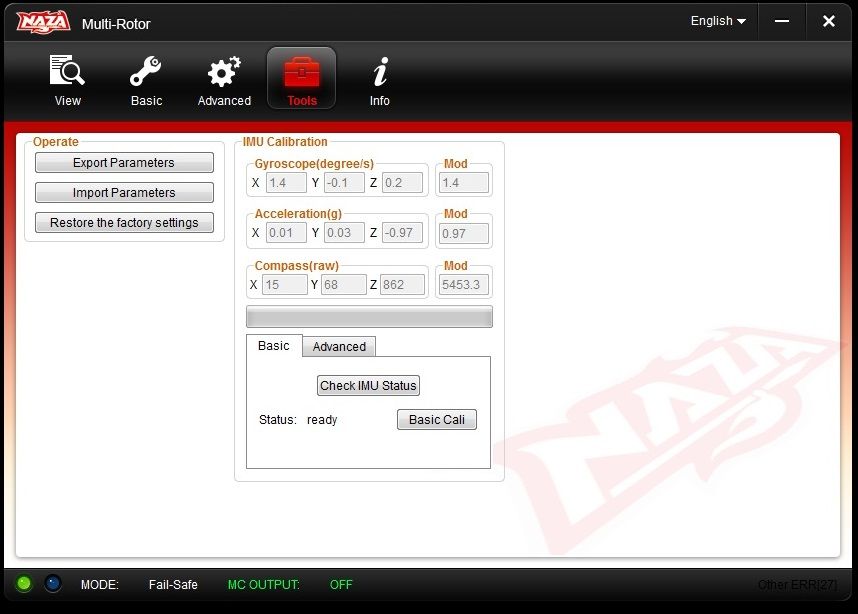Select the Tools toolbox icon

(x=302, y=78)
